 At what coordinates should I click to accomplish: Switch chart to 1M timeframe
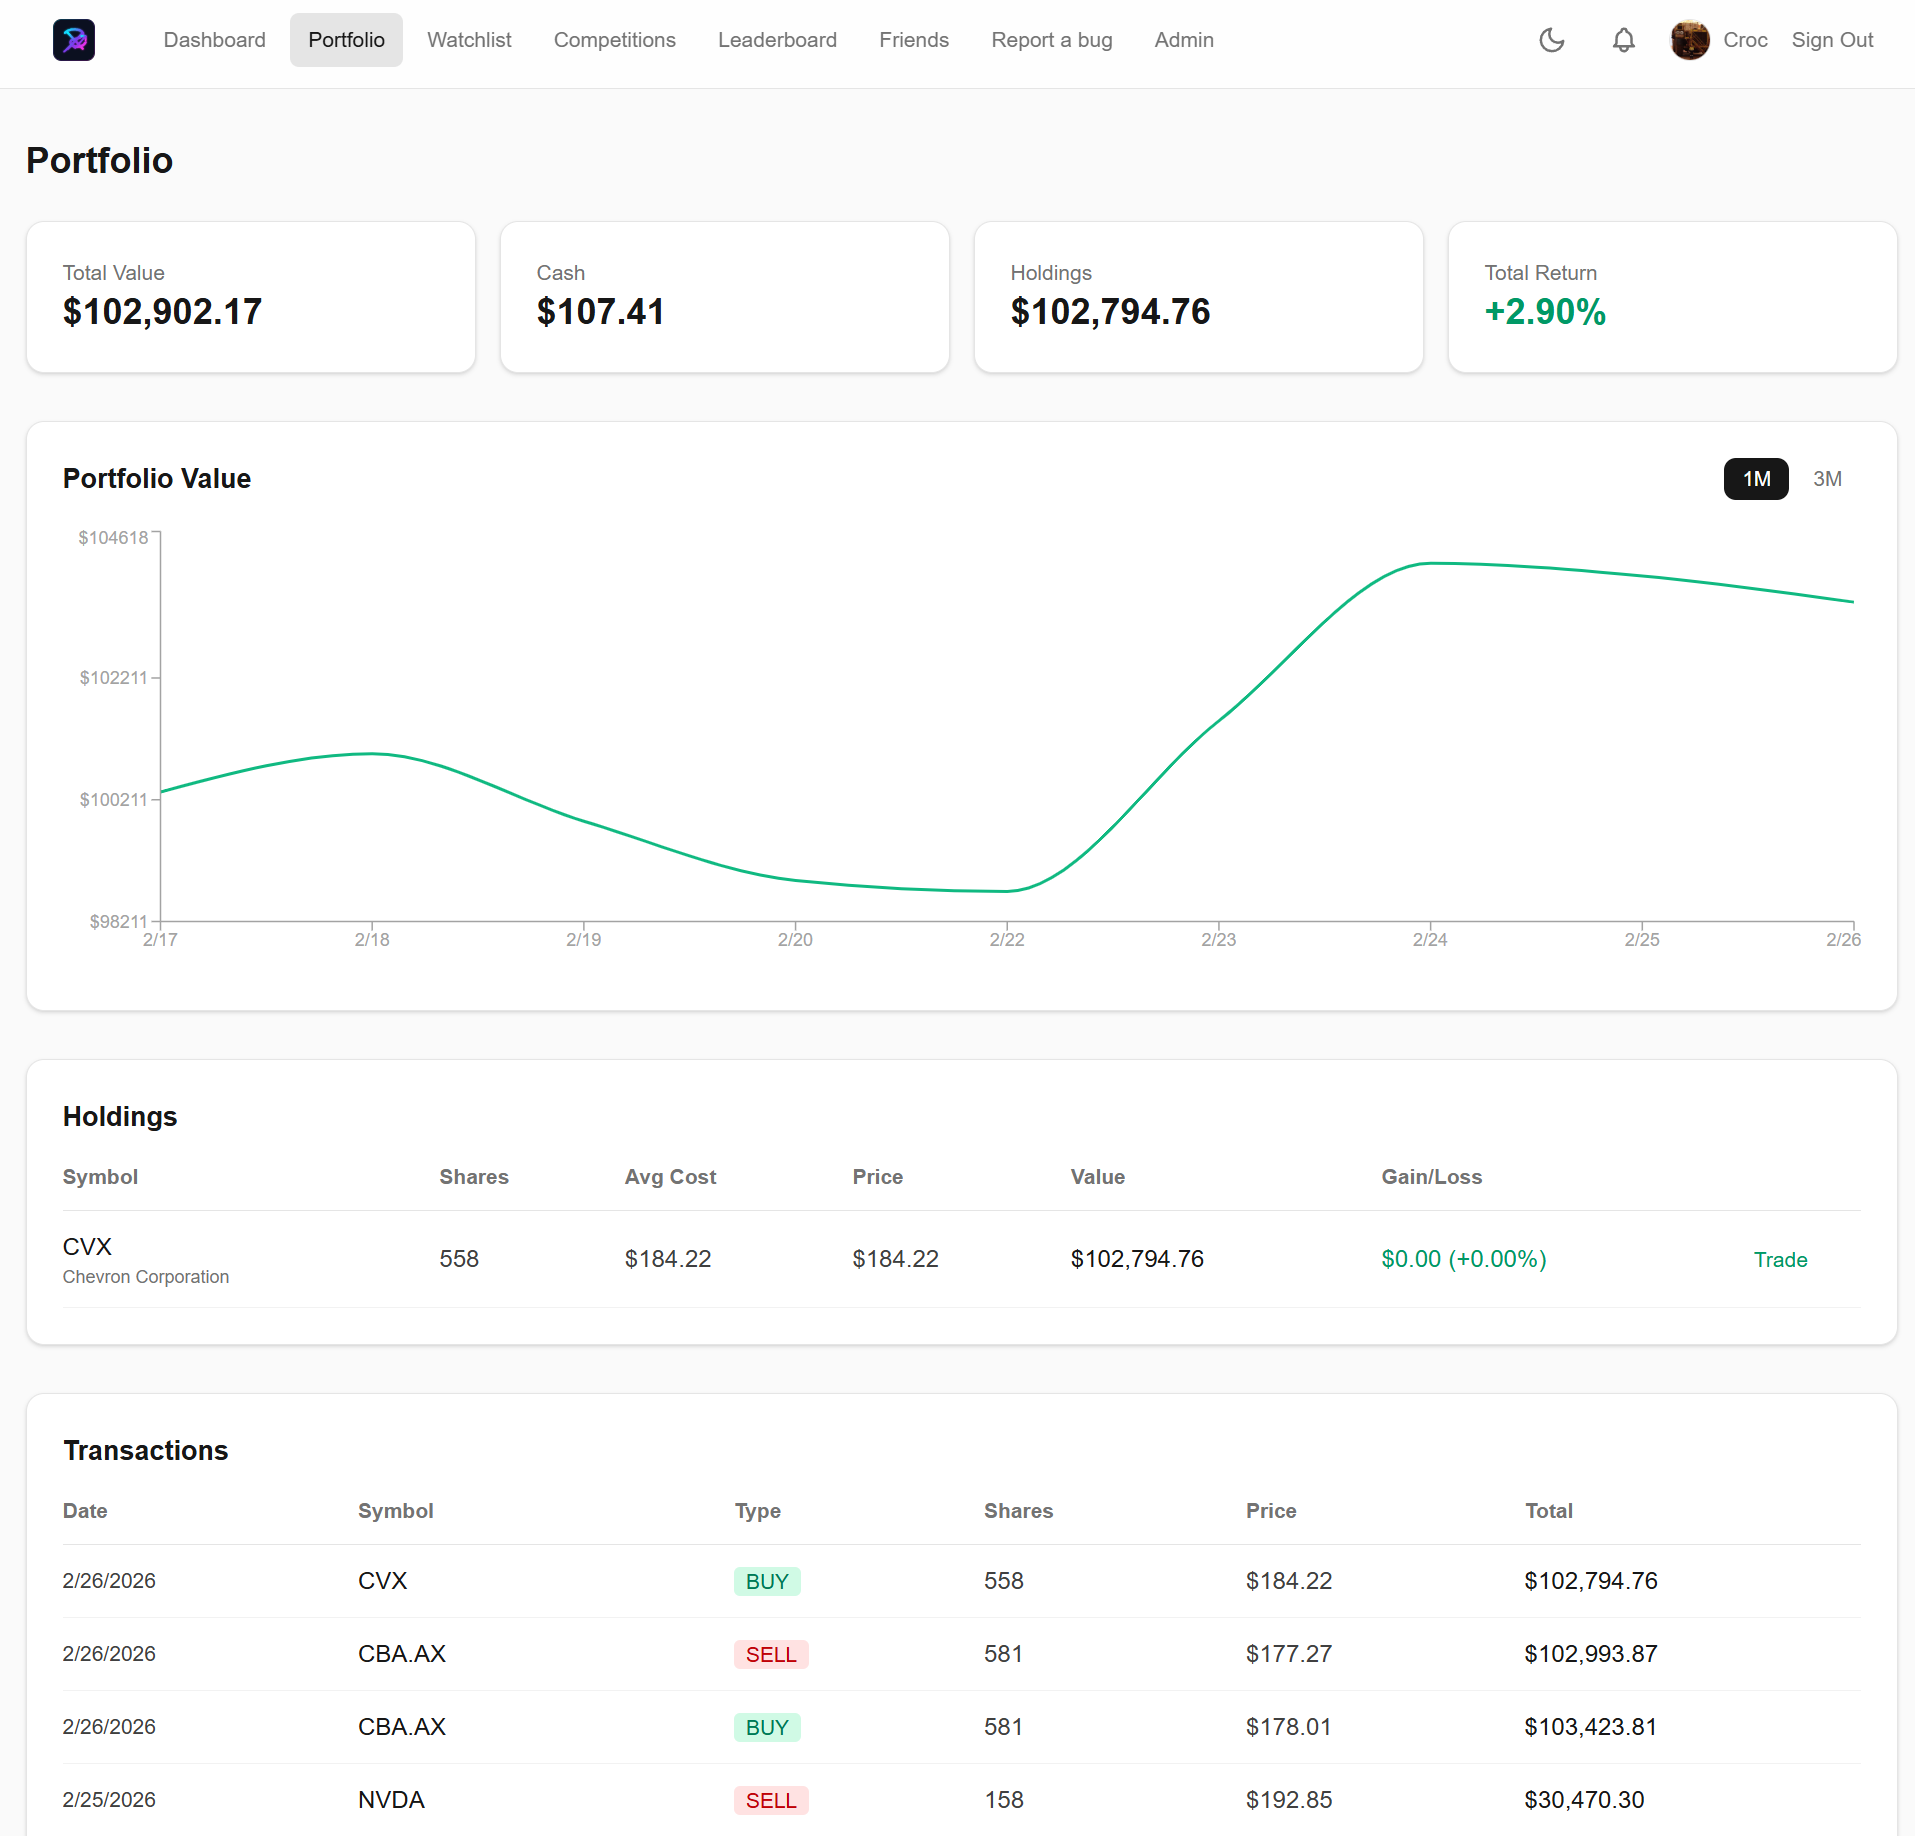[x=1755, y=479]
